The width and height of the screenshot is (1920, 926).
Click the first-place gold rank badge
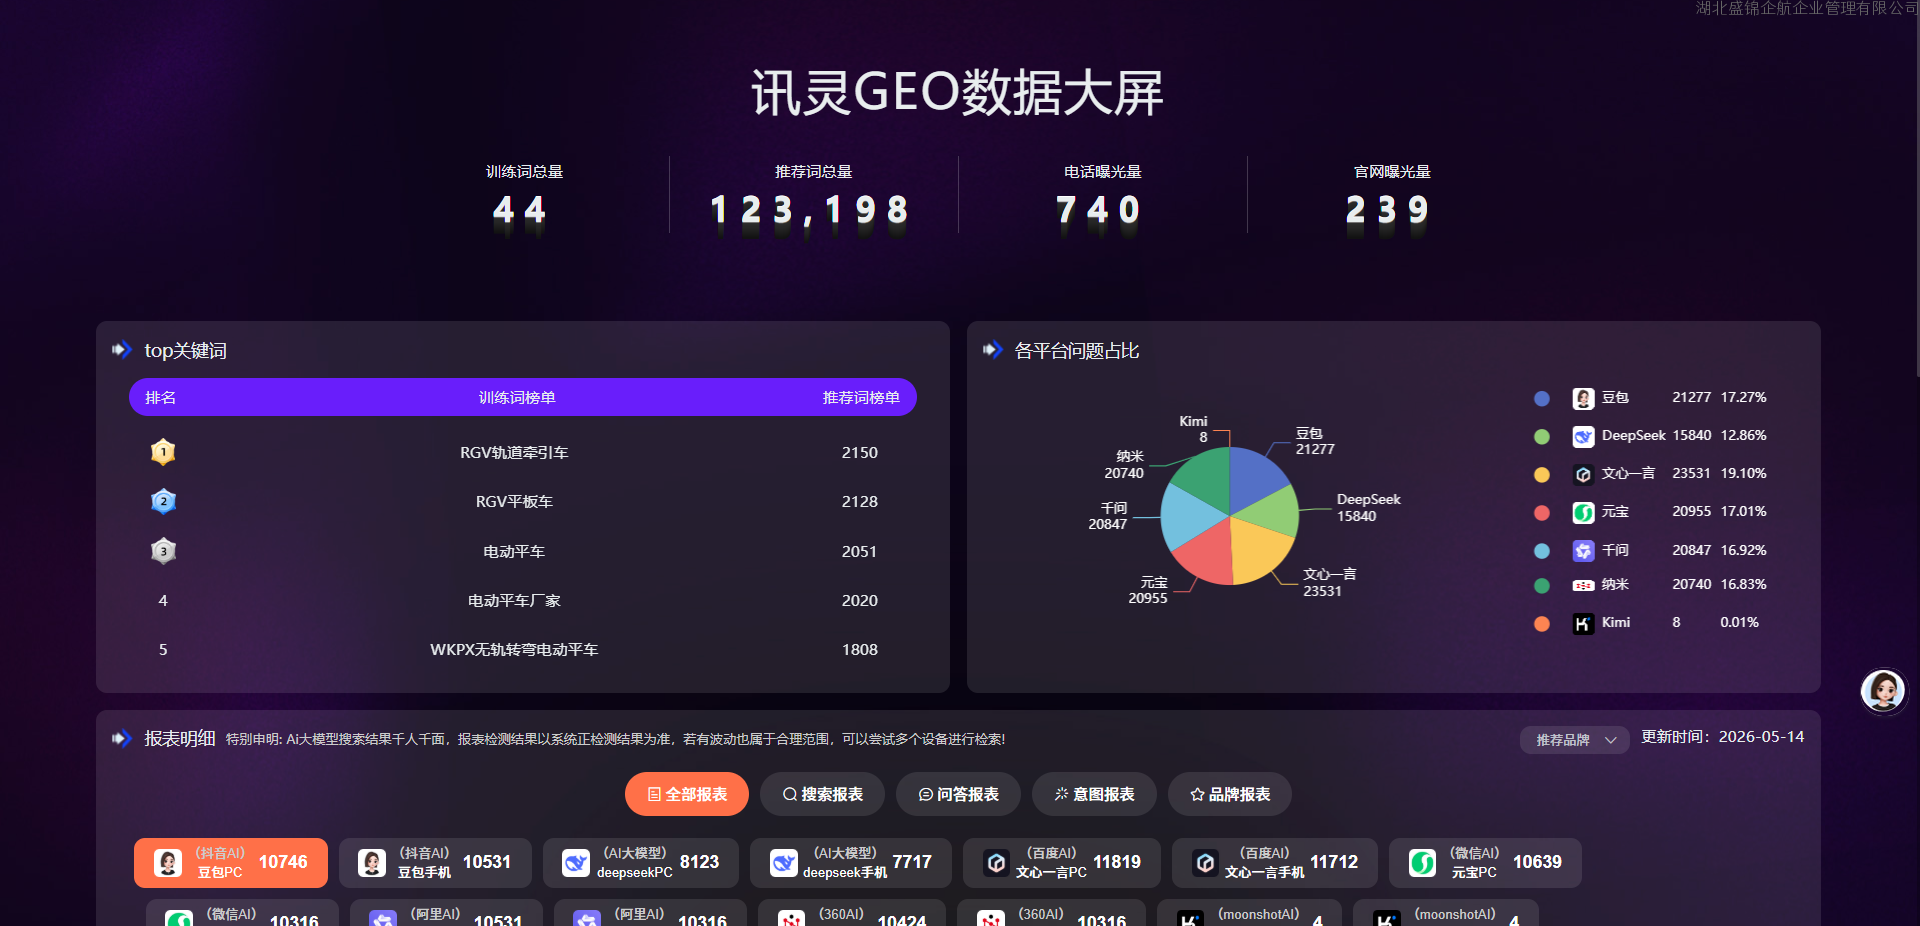pyautogui.click(x=163, y=452)
